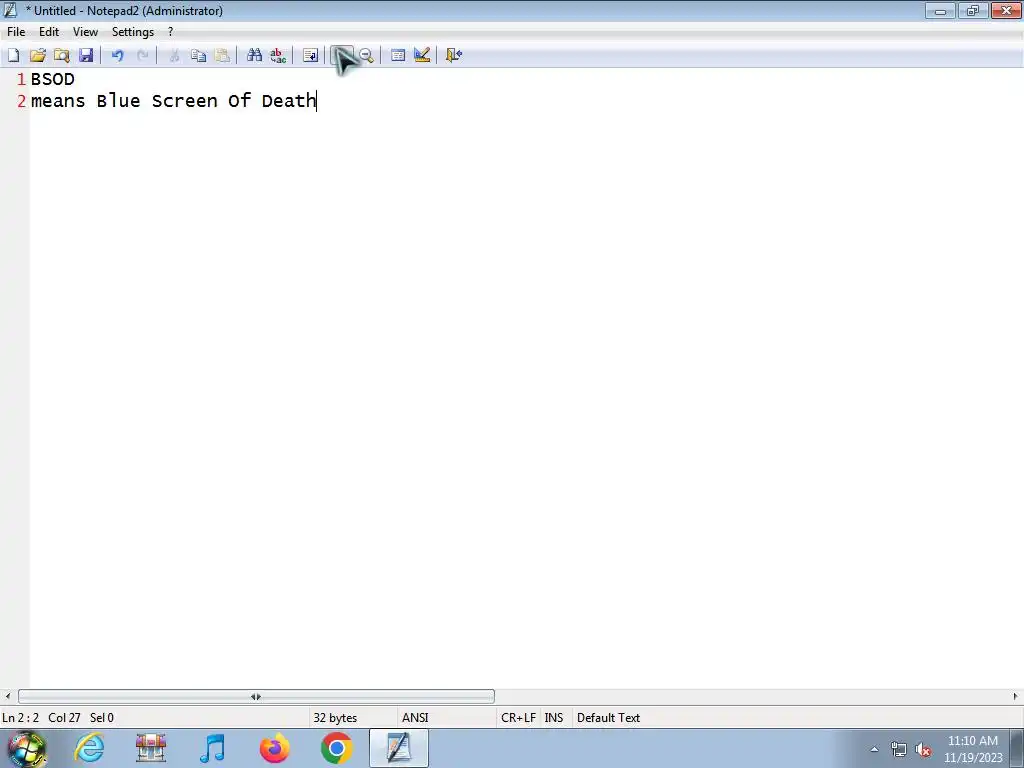Launch Firefox from the taskbar
1024x768 pixels.
pyautogui.click(x=274, y=748)
